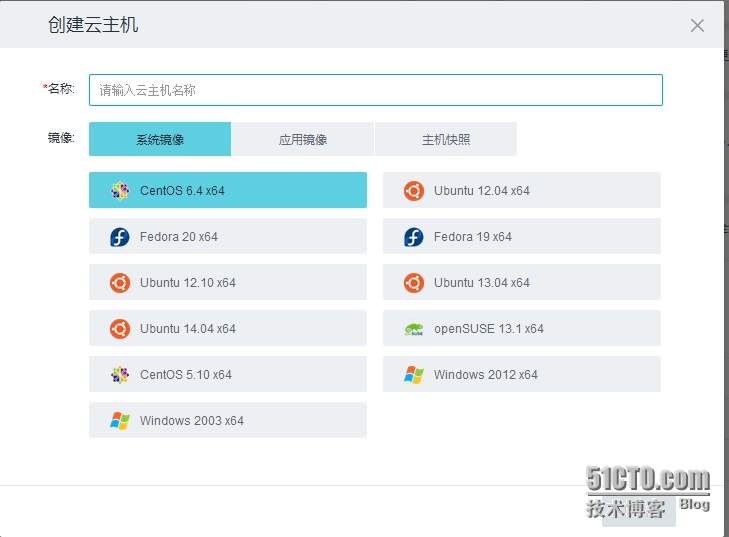Pick the Fedora 20 x64 label
Screen dimensions: 729x537
click(179, 237)
